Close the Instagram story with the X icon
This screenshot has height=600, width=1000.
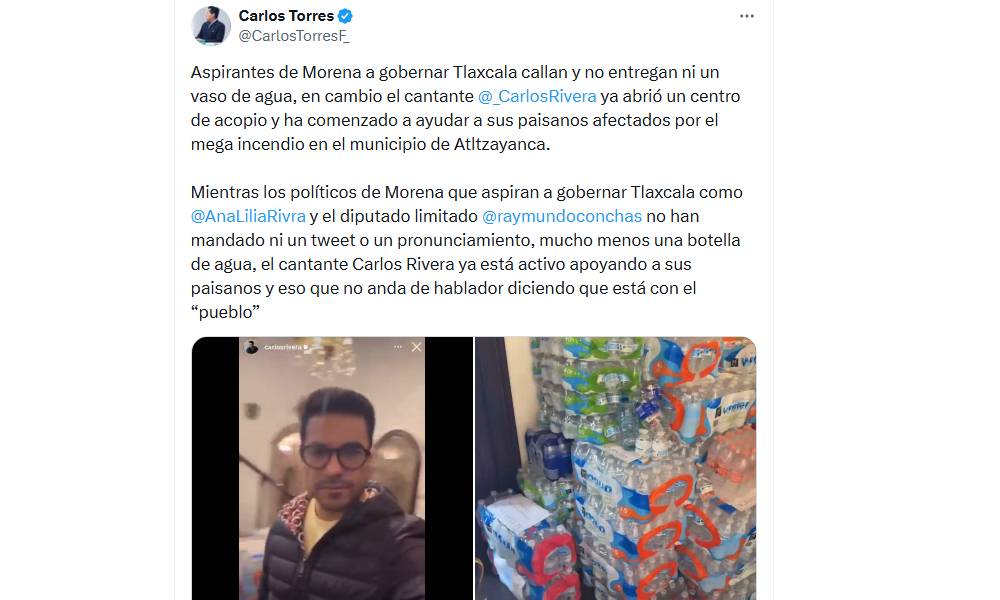point(416,347)
